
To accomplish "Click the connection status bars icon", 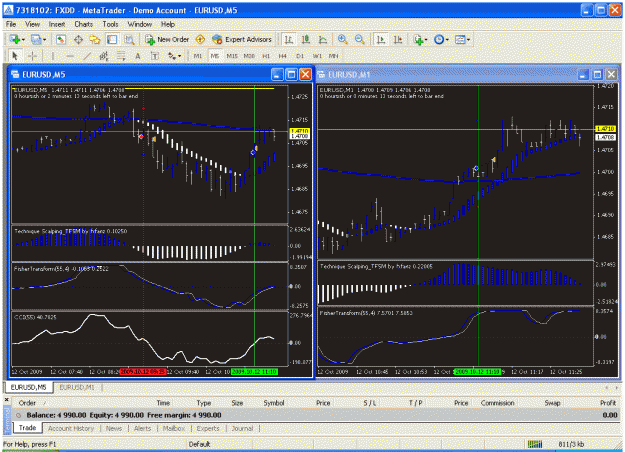I will [535, 444].
